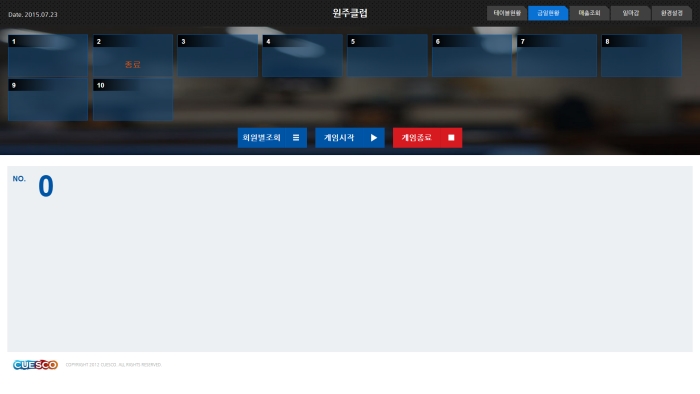This screenshot has width=700, height=394.
Task: Click the 회원별조회 button label
Action: (262, 138)
